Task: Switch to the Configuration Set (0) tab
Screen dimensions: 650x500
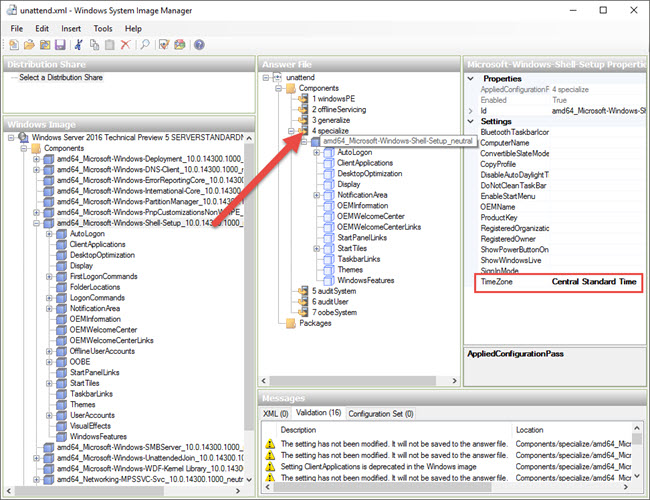Action: pyautogui.click(x=381, y=414)
